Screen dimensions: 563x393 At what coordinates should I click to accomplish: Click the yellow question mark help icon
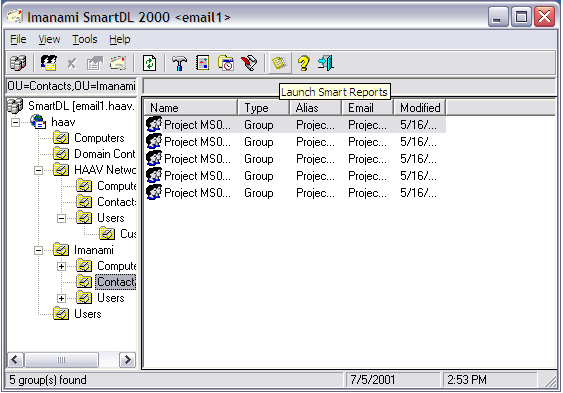(x=303, y=64)
